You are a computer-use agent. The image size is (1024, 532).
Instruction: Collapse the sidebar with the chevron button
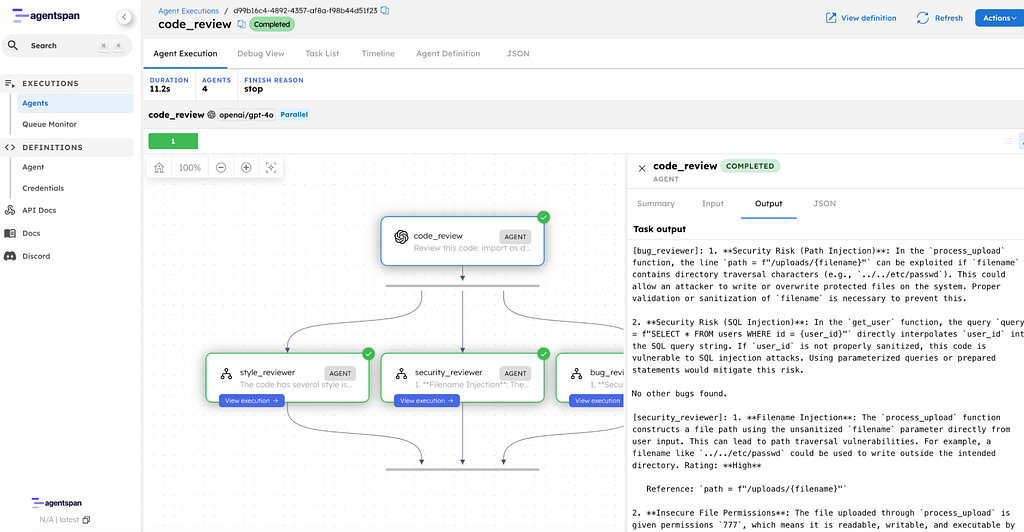(124, 17)
